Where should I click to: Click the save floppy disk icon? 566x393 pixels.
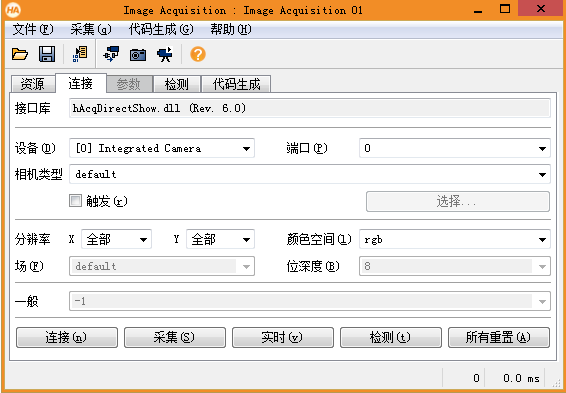[47, 54]
